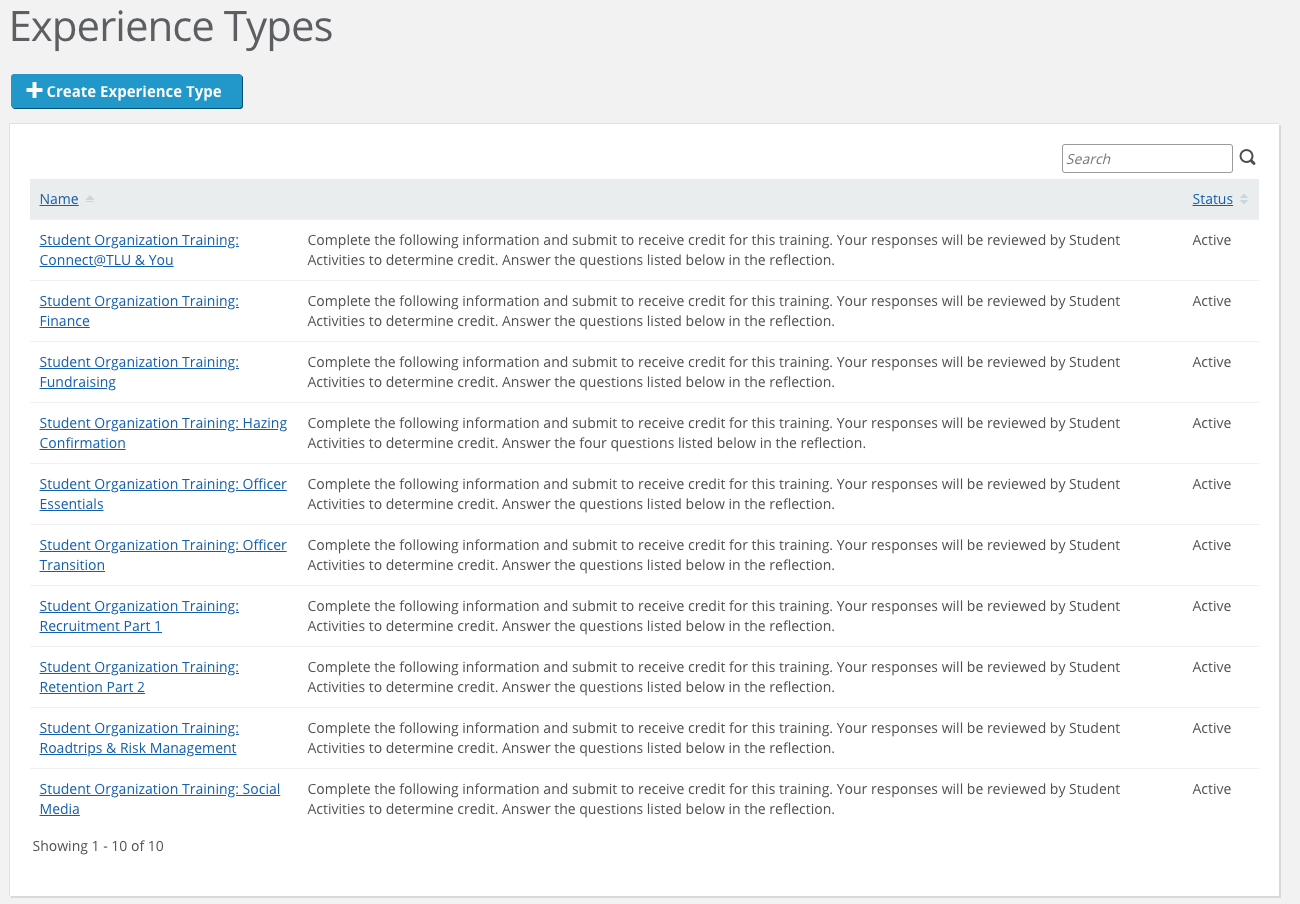This screenshot has width=1300, height=904.
Task: Click the description text in the Officer Essentials row
Action: pyautogui.click(x=714, y=494)
